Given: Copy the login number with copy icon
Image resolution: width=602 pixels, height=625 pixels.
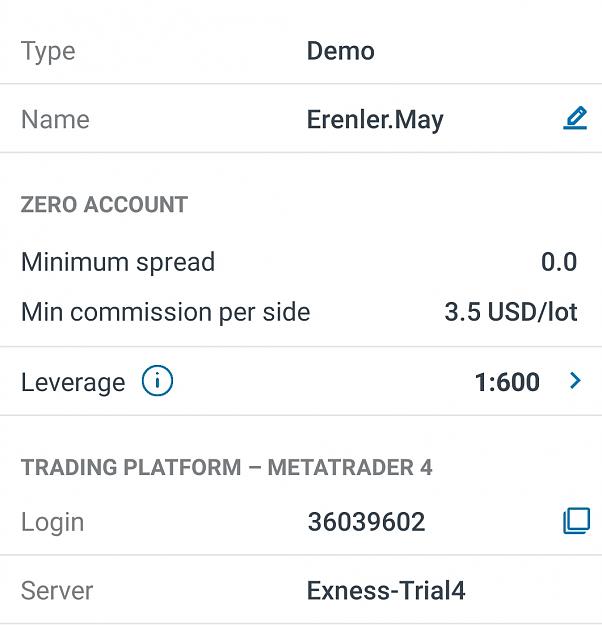Looking at the screenshot, I should [x=576, y=520].
